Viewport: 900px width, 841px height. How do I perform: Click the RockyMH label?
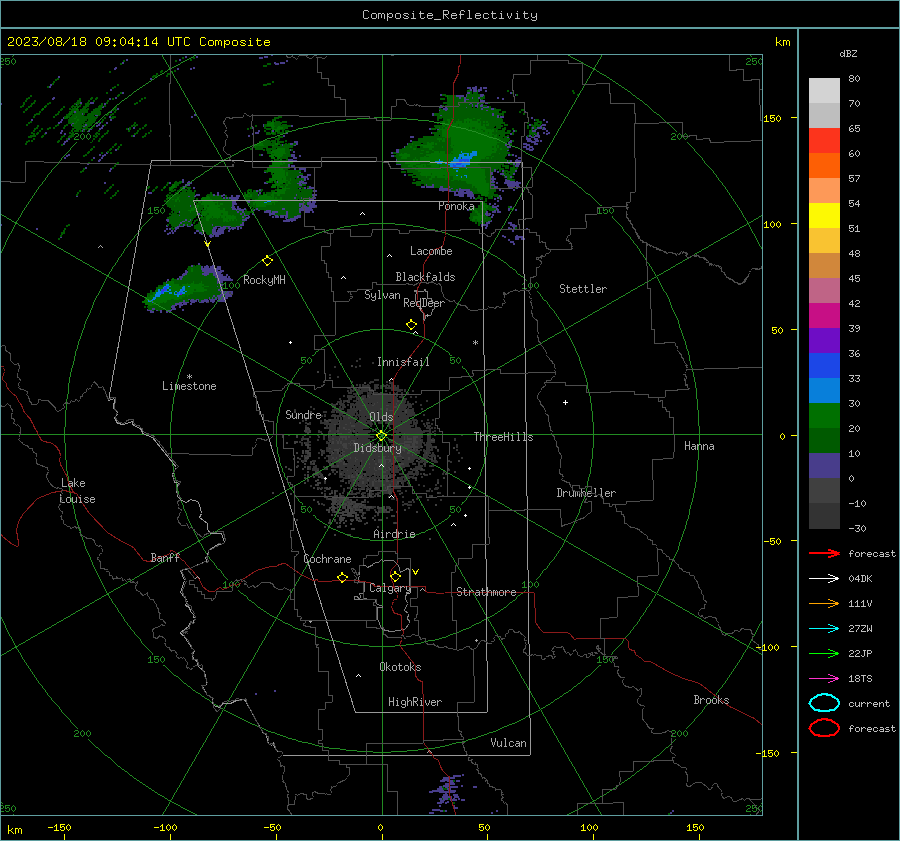pos(264,280)
